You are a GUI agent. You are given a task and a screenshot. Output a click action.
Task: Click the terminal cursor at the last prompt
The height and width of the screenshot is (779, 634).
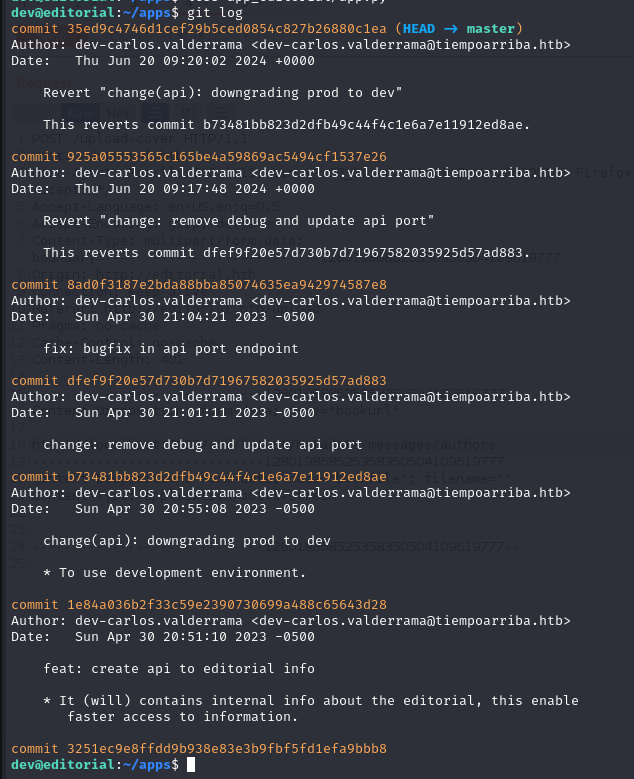coord(191,765)
